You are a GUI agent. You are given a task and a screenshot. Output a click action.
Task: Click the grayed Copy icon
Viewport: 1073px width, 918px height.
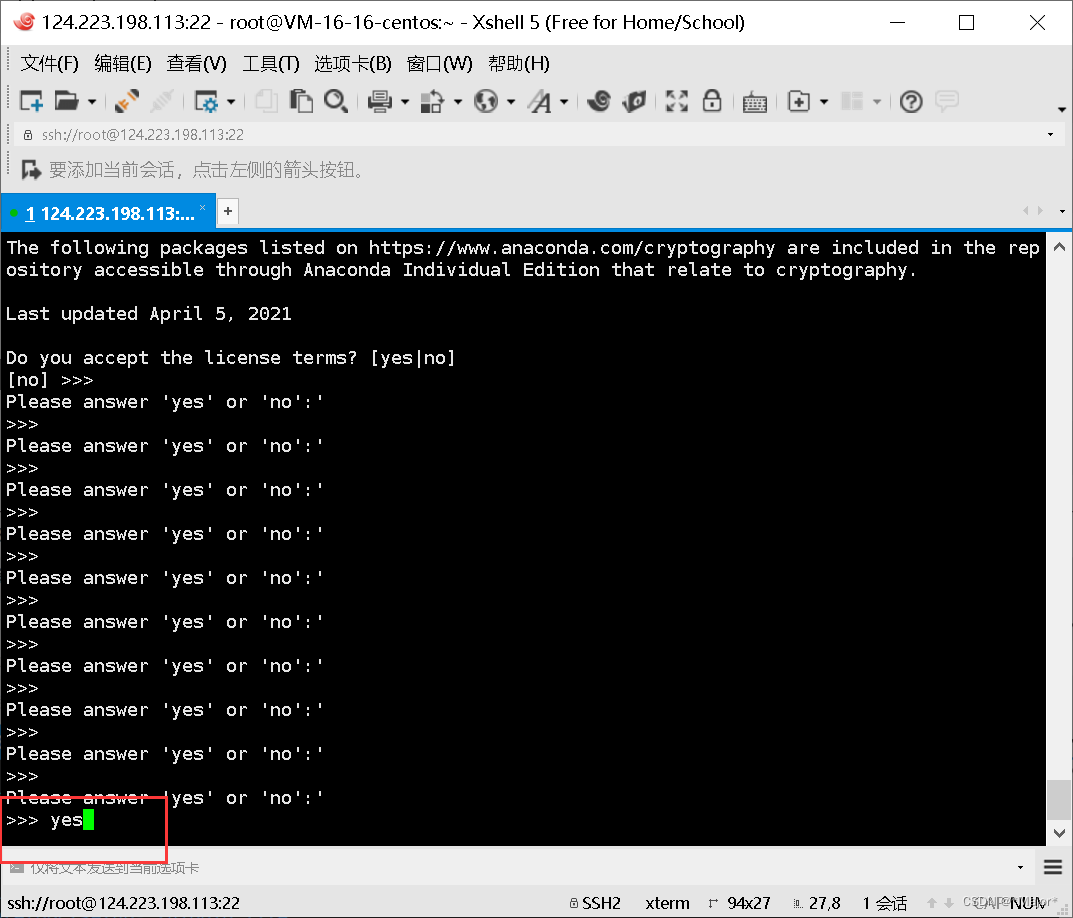point(266,101)
